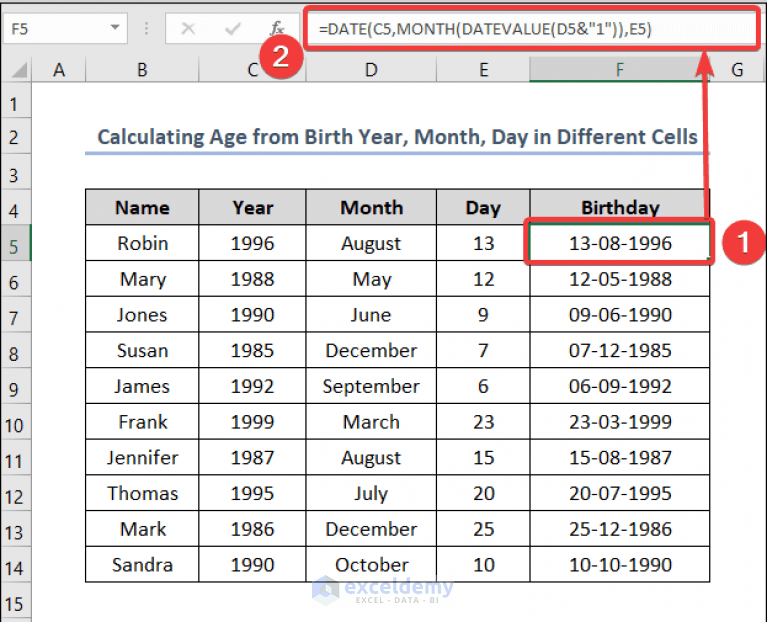The height and width of the screenshot is (622, 767).
Task: Click the year cell 1986
Action: pyautogui.click(x=252, y=529)
